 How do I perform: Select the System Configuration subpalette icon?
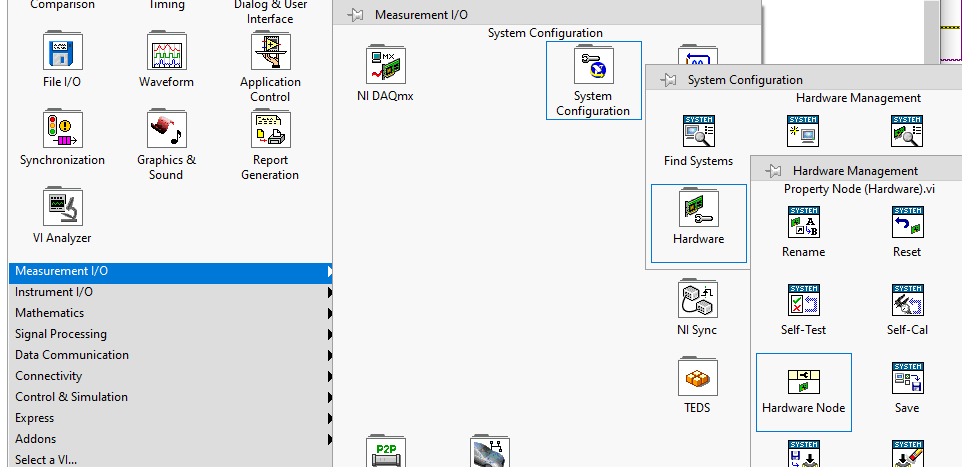pos(593,64)
